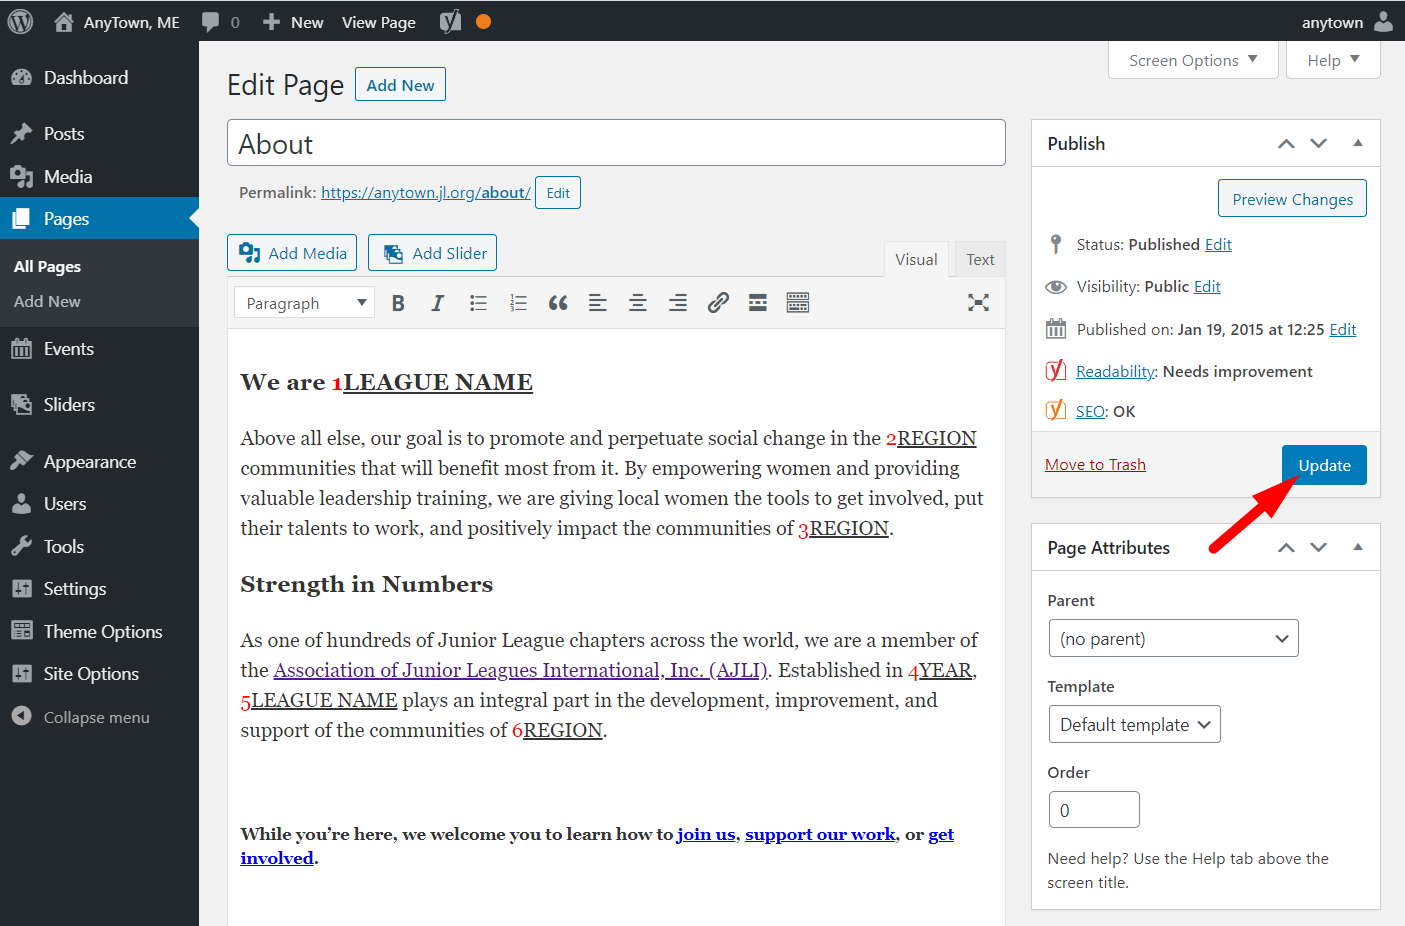
Task: Expand the Help tab
Action: click(1333, 60)
